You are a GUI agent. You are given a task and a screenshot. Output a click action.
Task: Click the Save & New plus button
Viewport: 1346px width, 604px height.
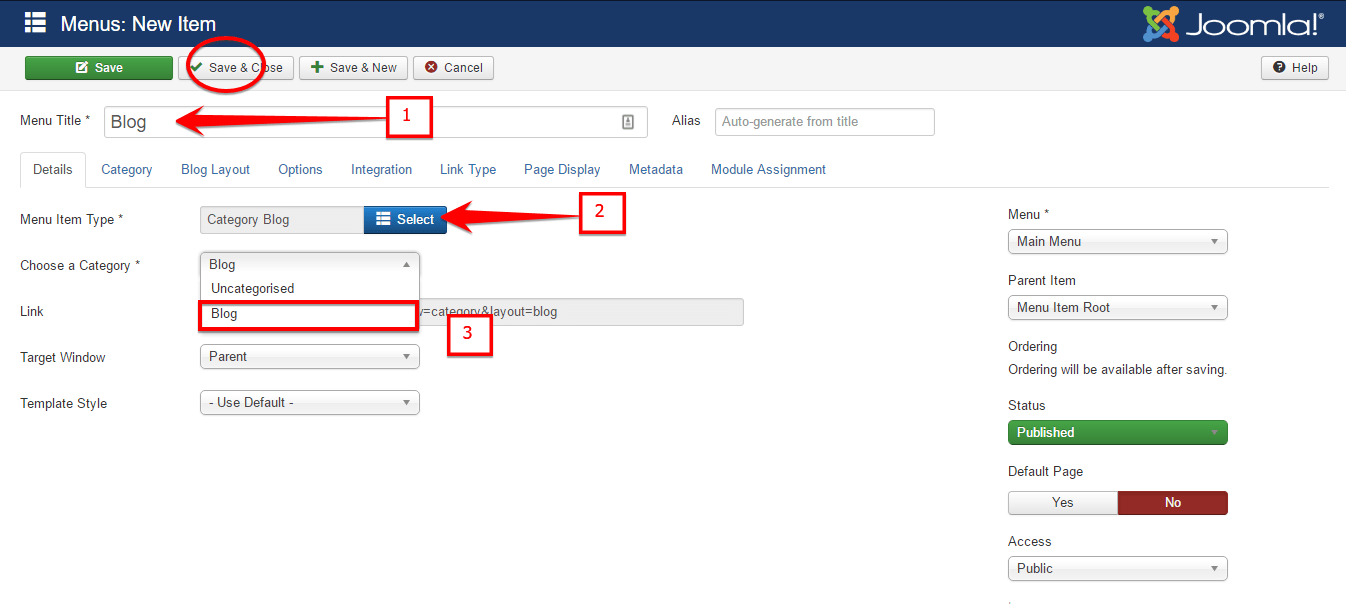tap(353, 68)
